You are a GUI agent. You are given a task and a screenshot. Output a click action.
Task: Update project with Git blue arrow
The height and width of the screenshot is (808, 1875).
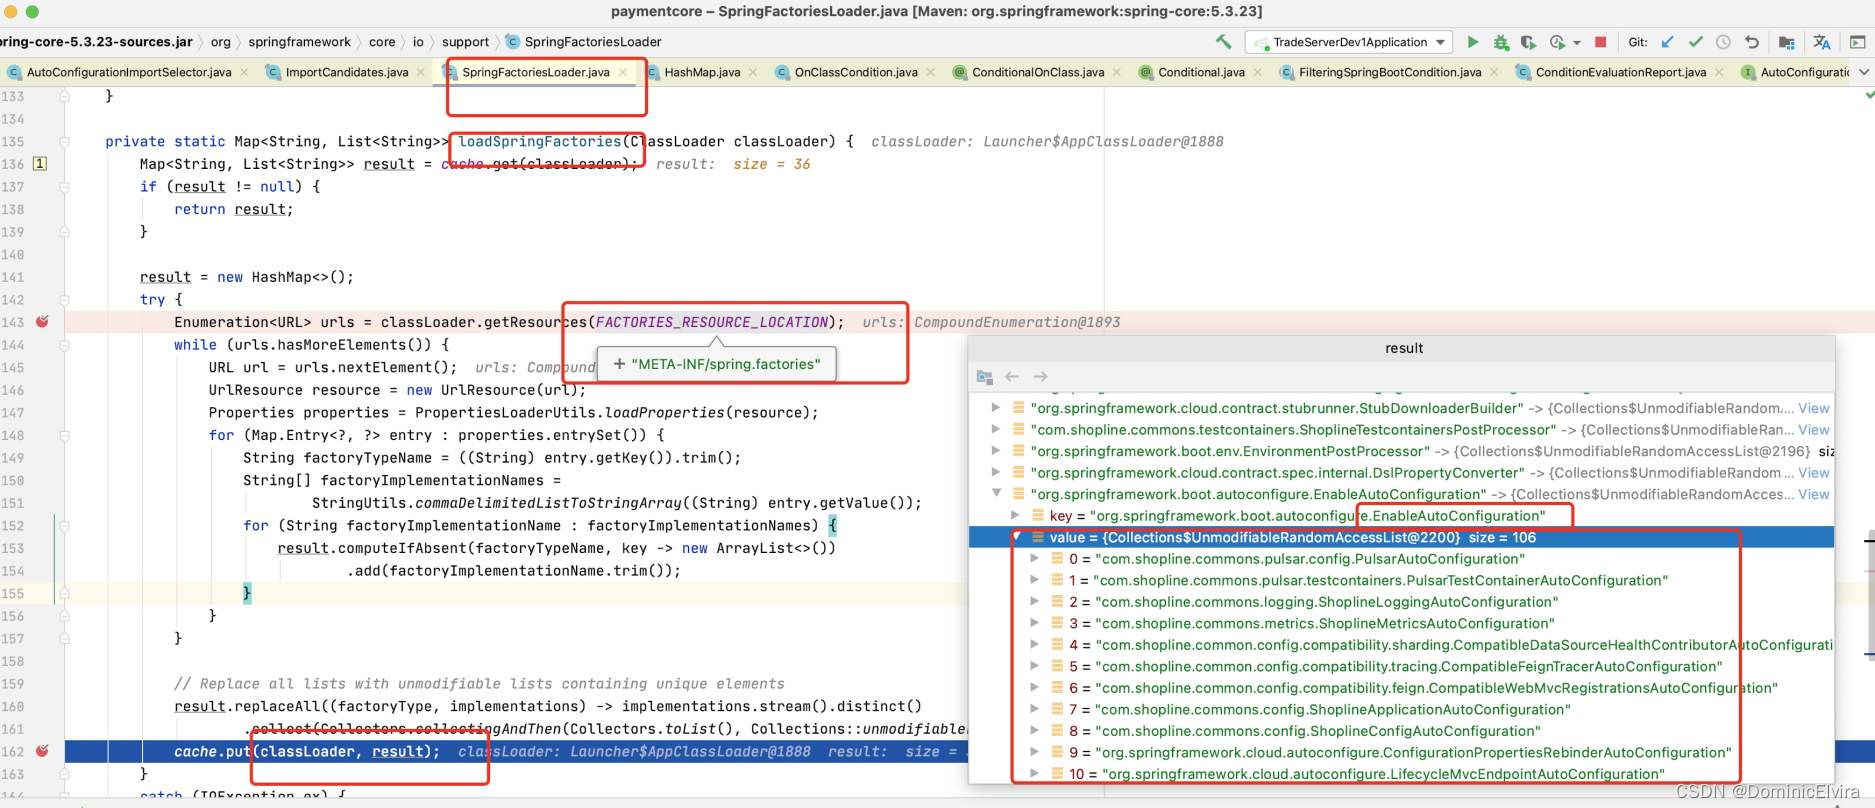tap(1667, 42)
